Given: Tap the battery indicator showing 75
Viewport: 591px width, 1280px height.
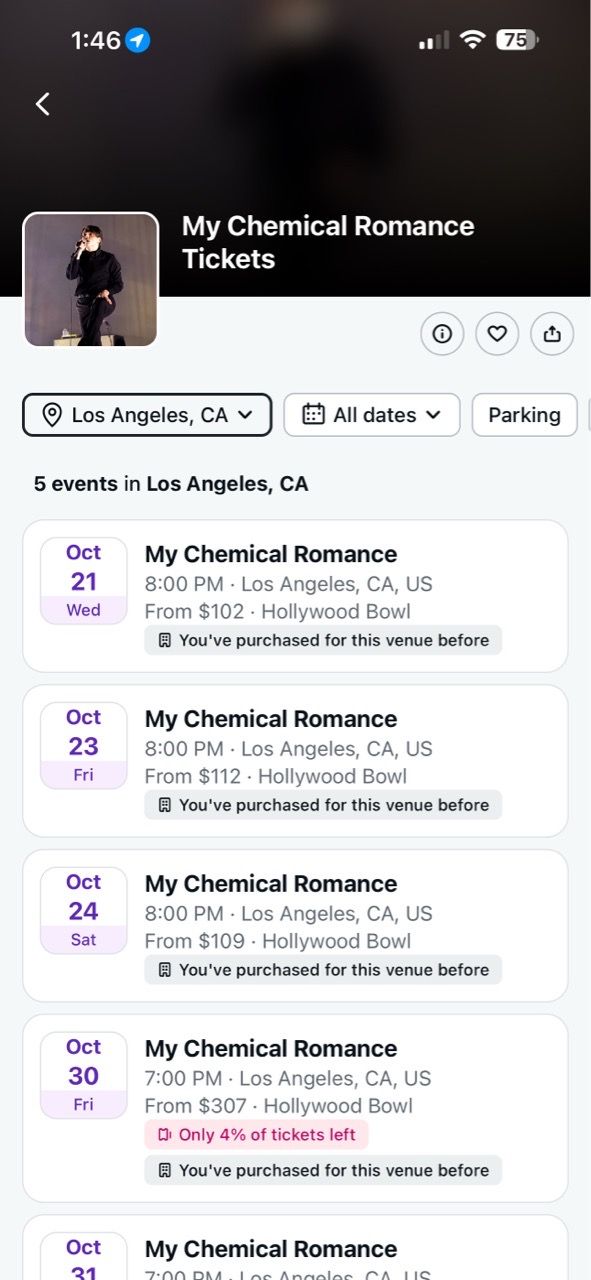Looking at the screenshot, I should [x=517, y=40].
